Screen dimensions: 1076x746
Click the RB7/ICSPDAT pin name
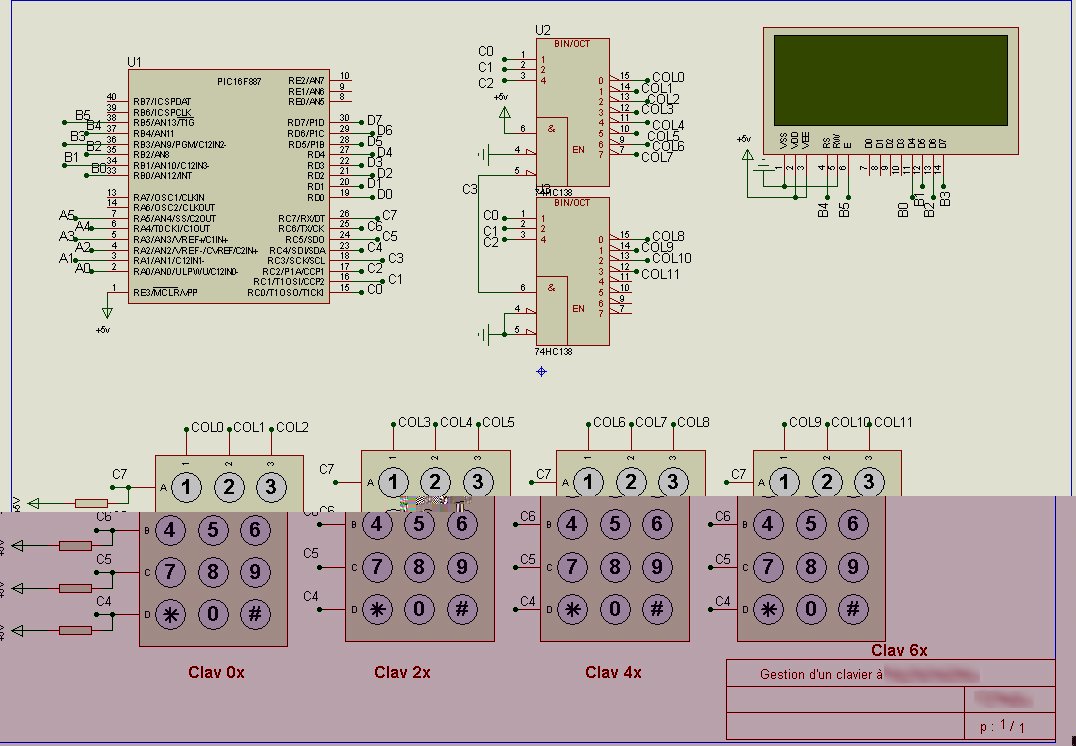click(x=162, y=102)
